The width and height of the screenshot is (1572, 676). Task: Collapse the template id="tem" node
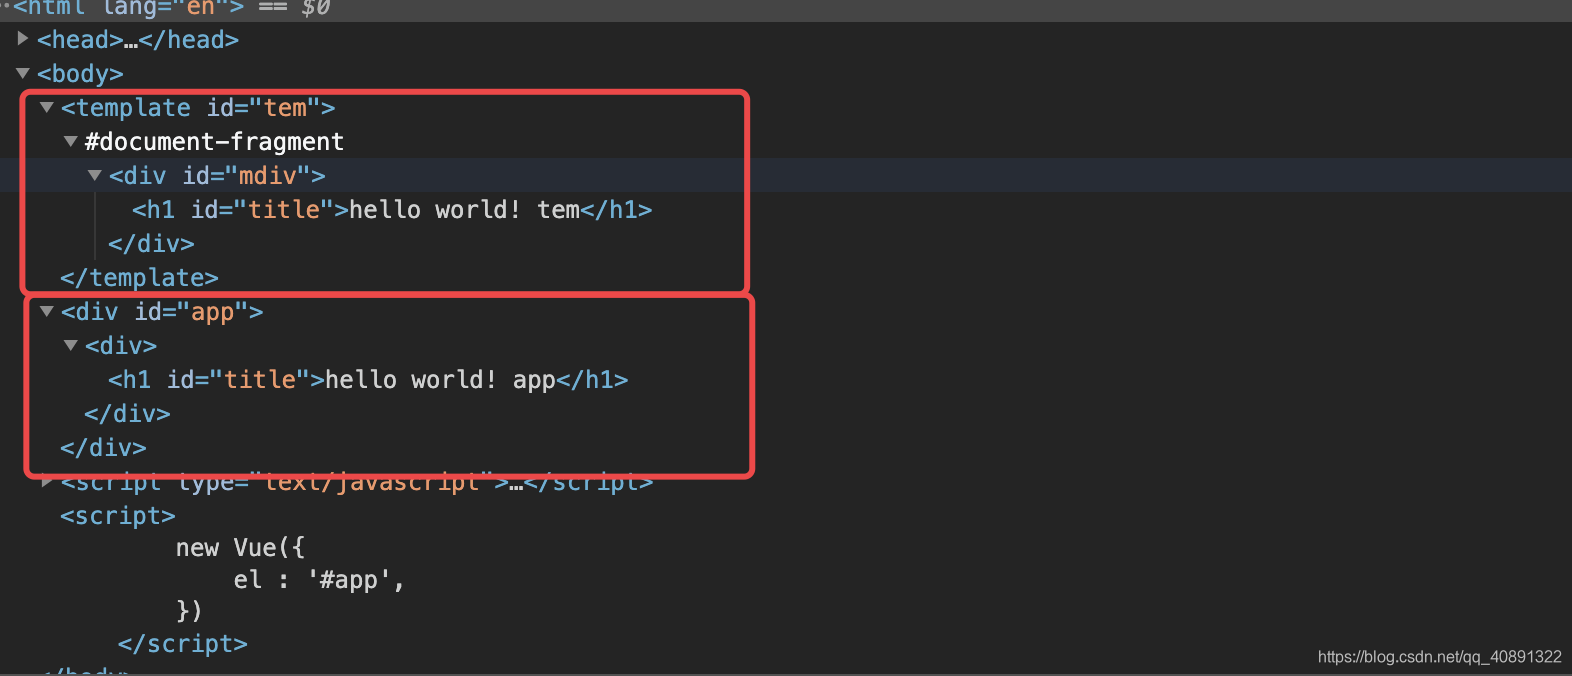coord(47,107)
